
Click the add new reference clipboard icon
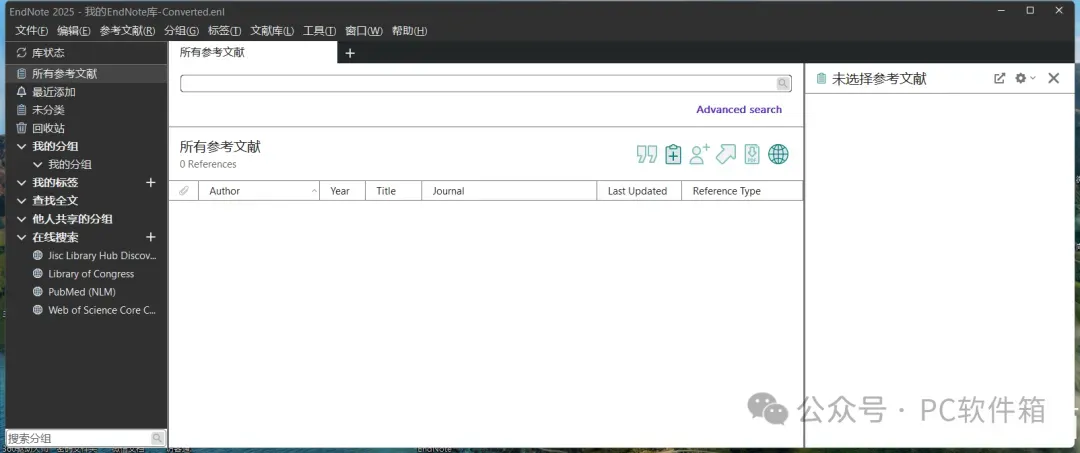(x=673, y=154)
